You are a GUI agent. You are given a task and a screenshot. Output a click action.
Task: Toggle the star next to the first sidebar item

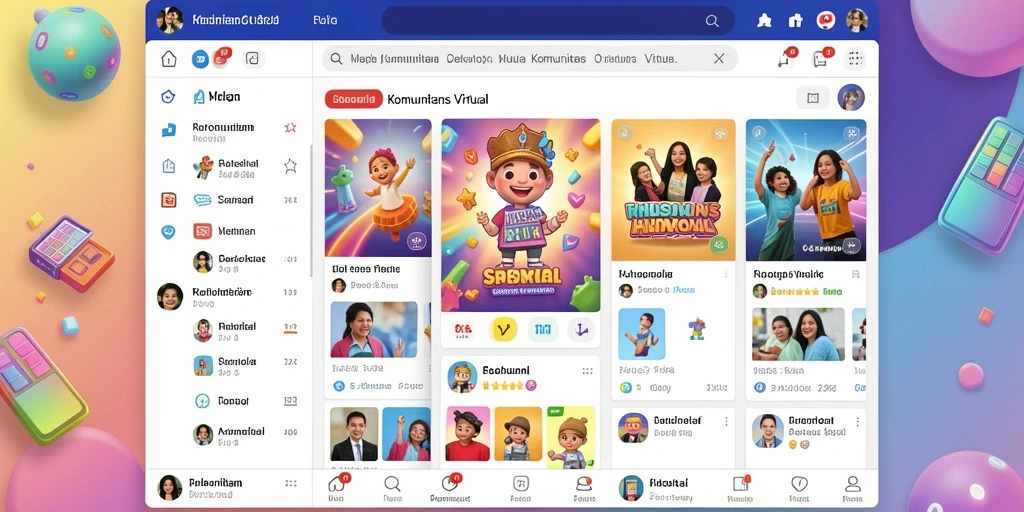point(290,128)
